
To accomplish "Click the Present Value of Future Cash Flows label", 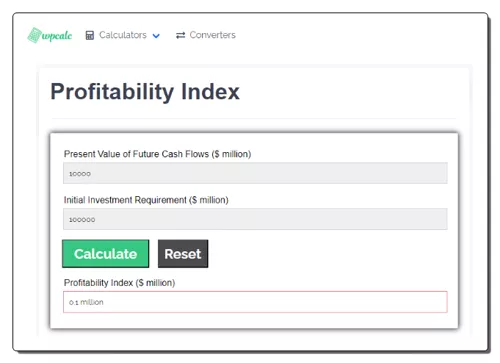I will (x=157, y=154).
